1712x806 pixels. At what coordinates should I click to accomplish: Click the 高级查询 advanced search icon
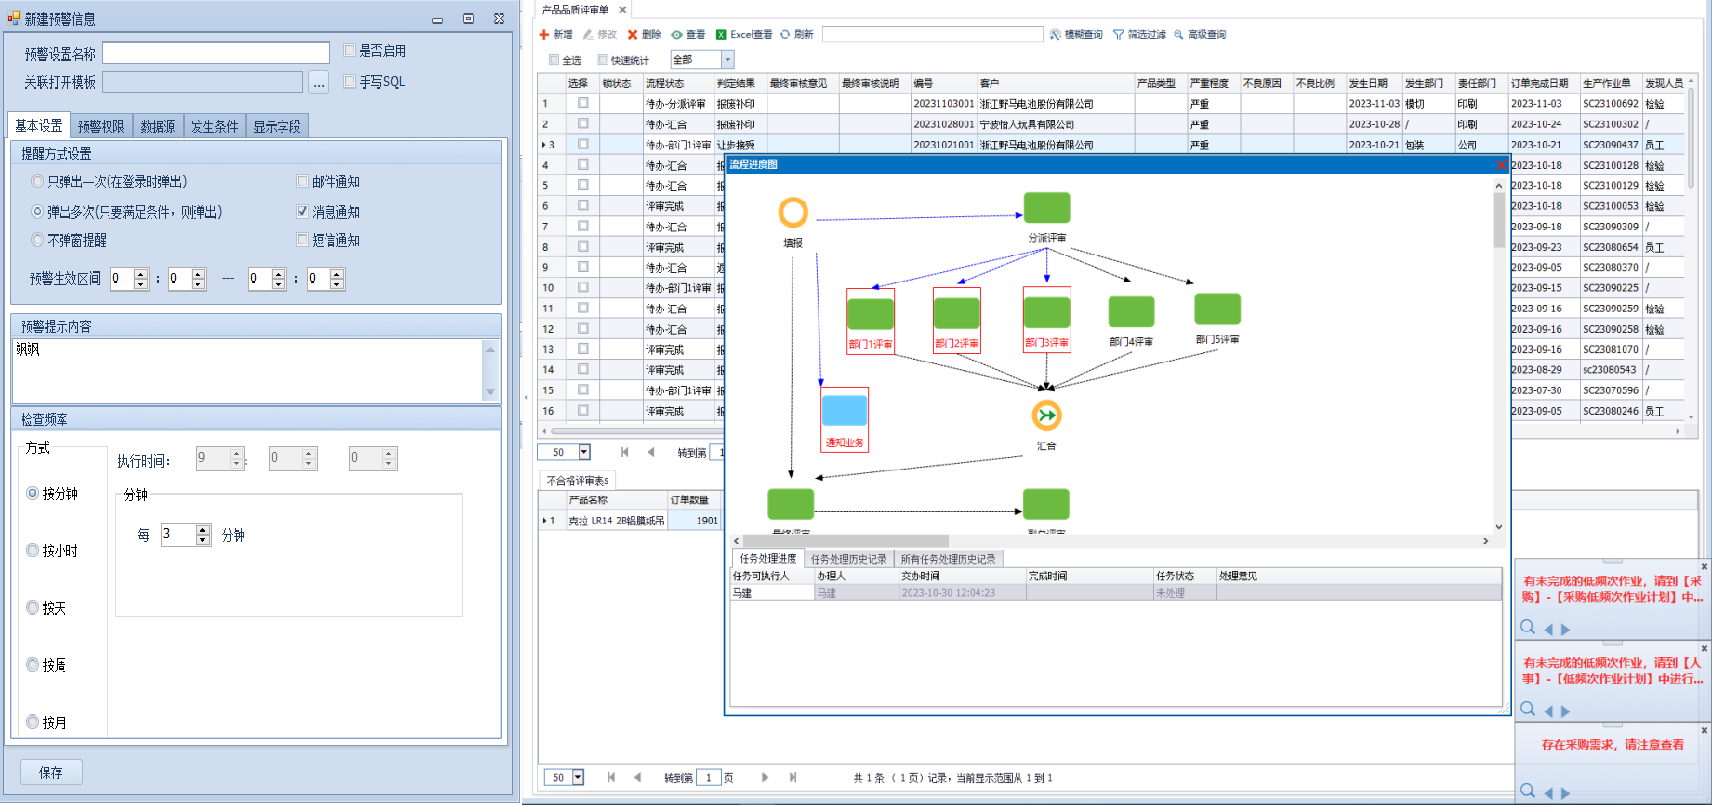[1179, 34]
